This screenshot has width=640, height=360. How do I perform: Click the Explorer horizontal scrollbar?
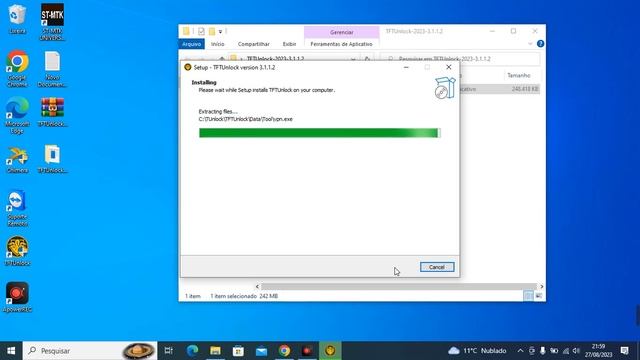coord(399,287)
